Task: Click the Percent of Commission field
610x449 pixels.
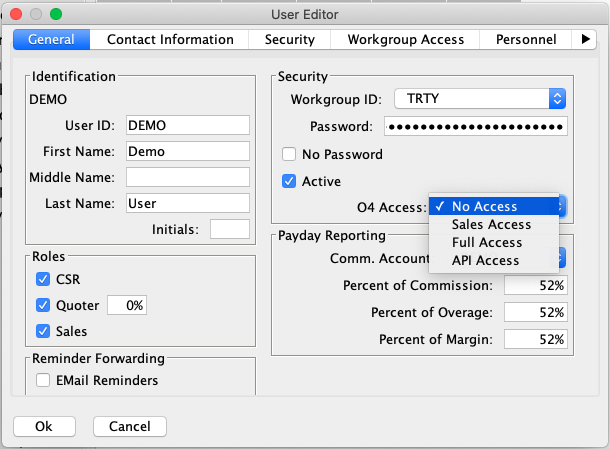Action: click(536, 285)
